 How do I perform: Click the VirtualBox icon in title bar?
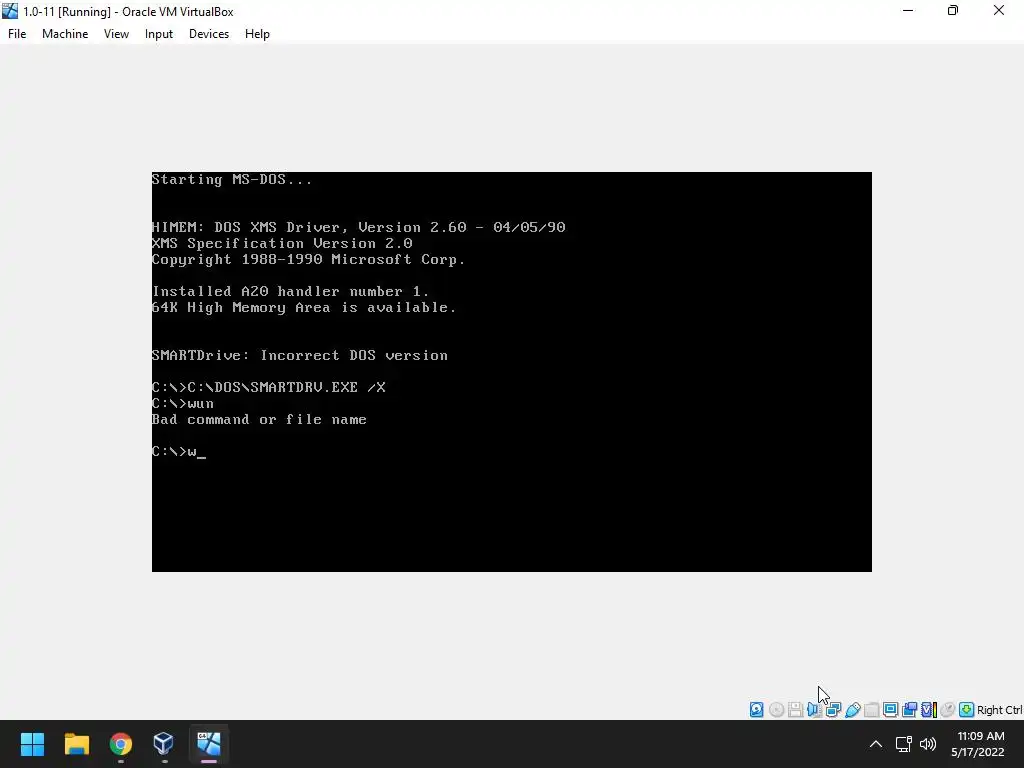point(10,11)
